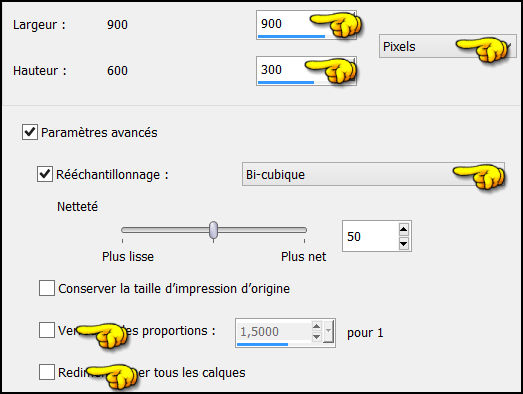Click the hand pointer on the Pixels dropdown
Image resolution: width=523 pixels, height=394 pixels.
[482, 49]
